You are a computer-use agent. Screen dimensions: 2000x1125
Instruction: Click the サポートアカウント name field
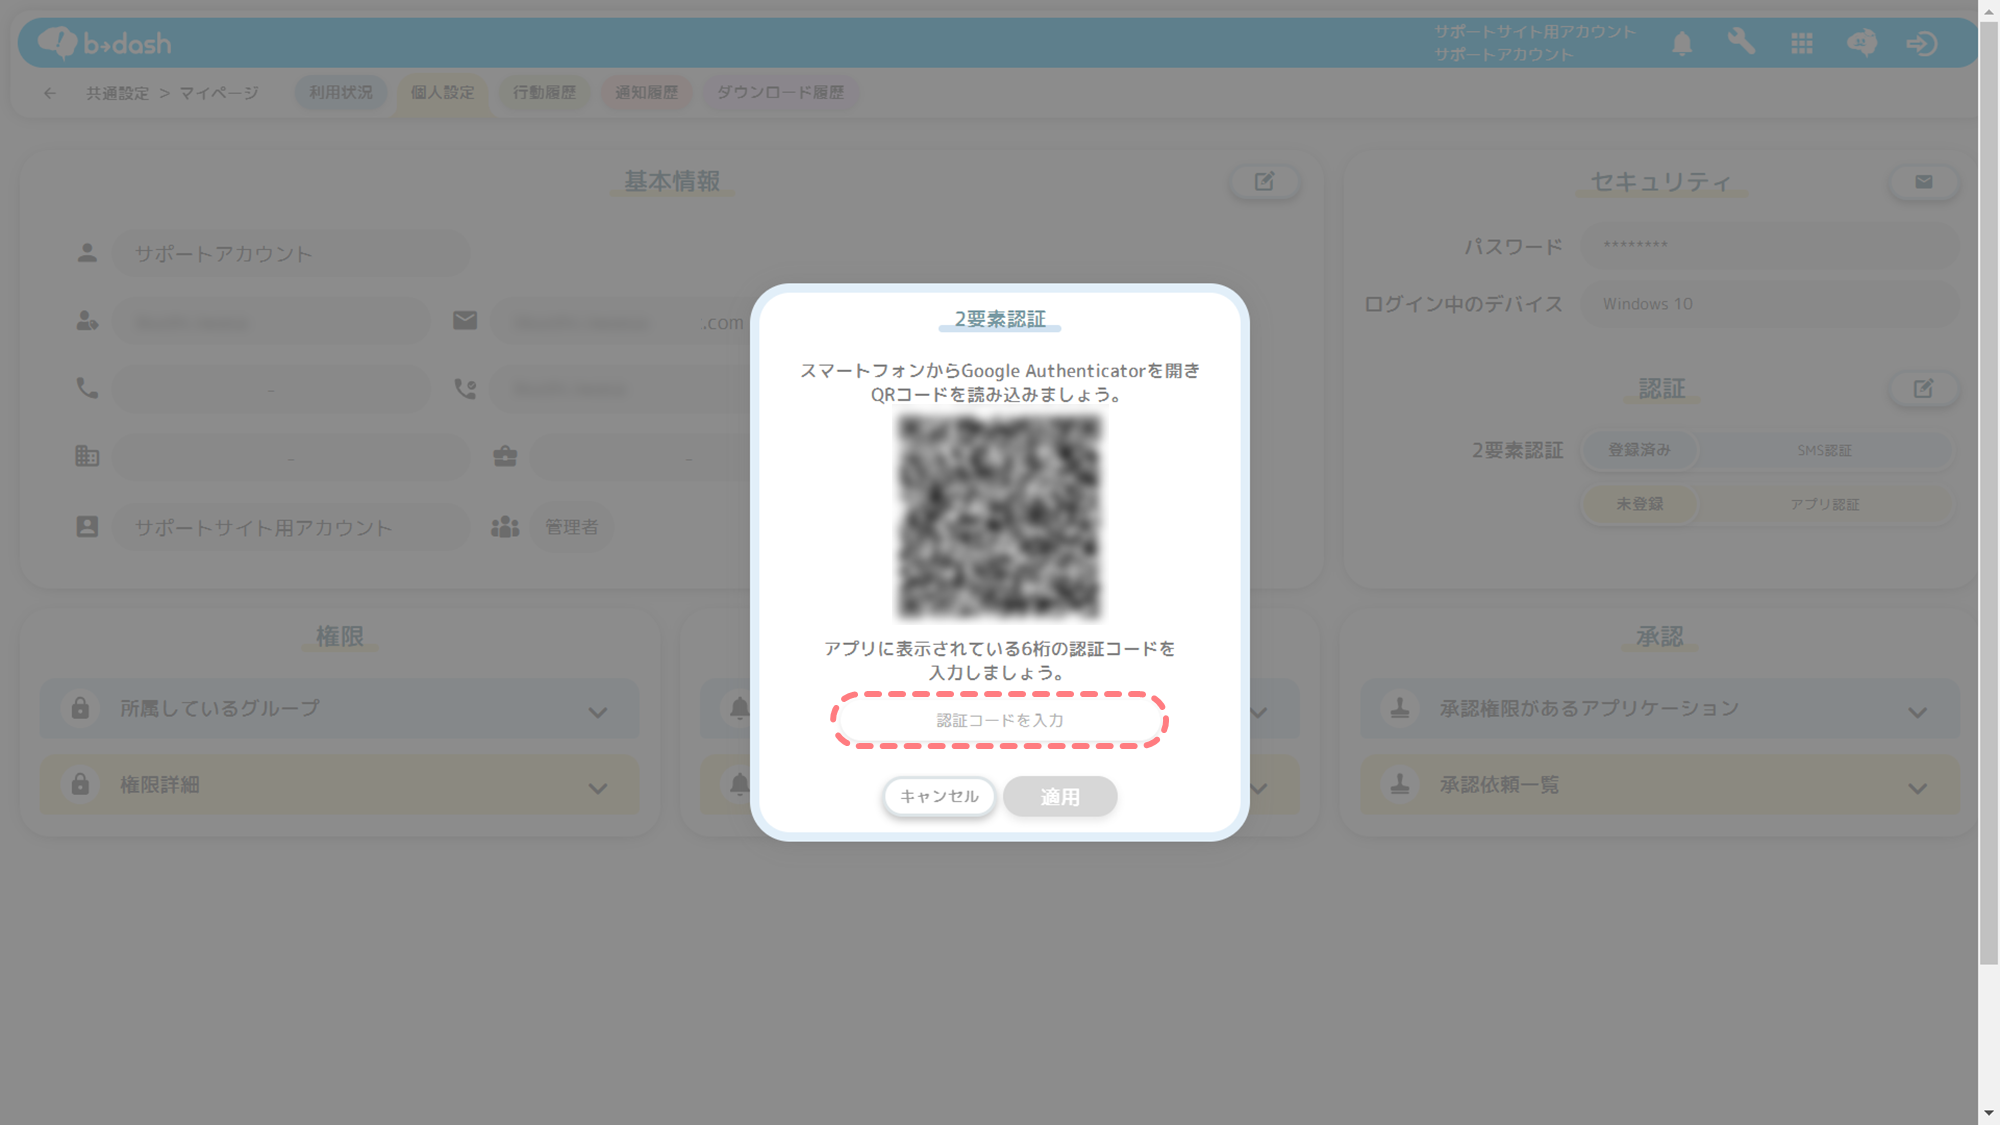tap(290, 253)
